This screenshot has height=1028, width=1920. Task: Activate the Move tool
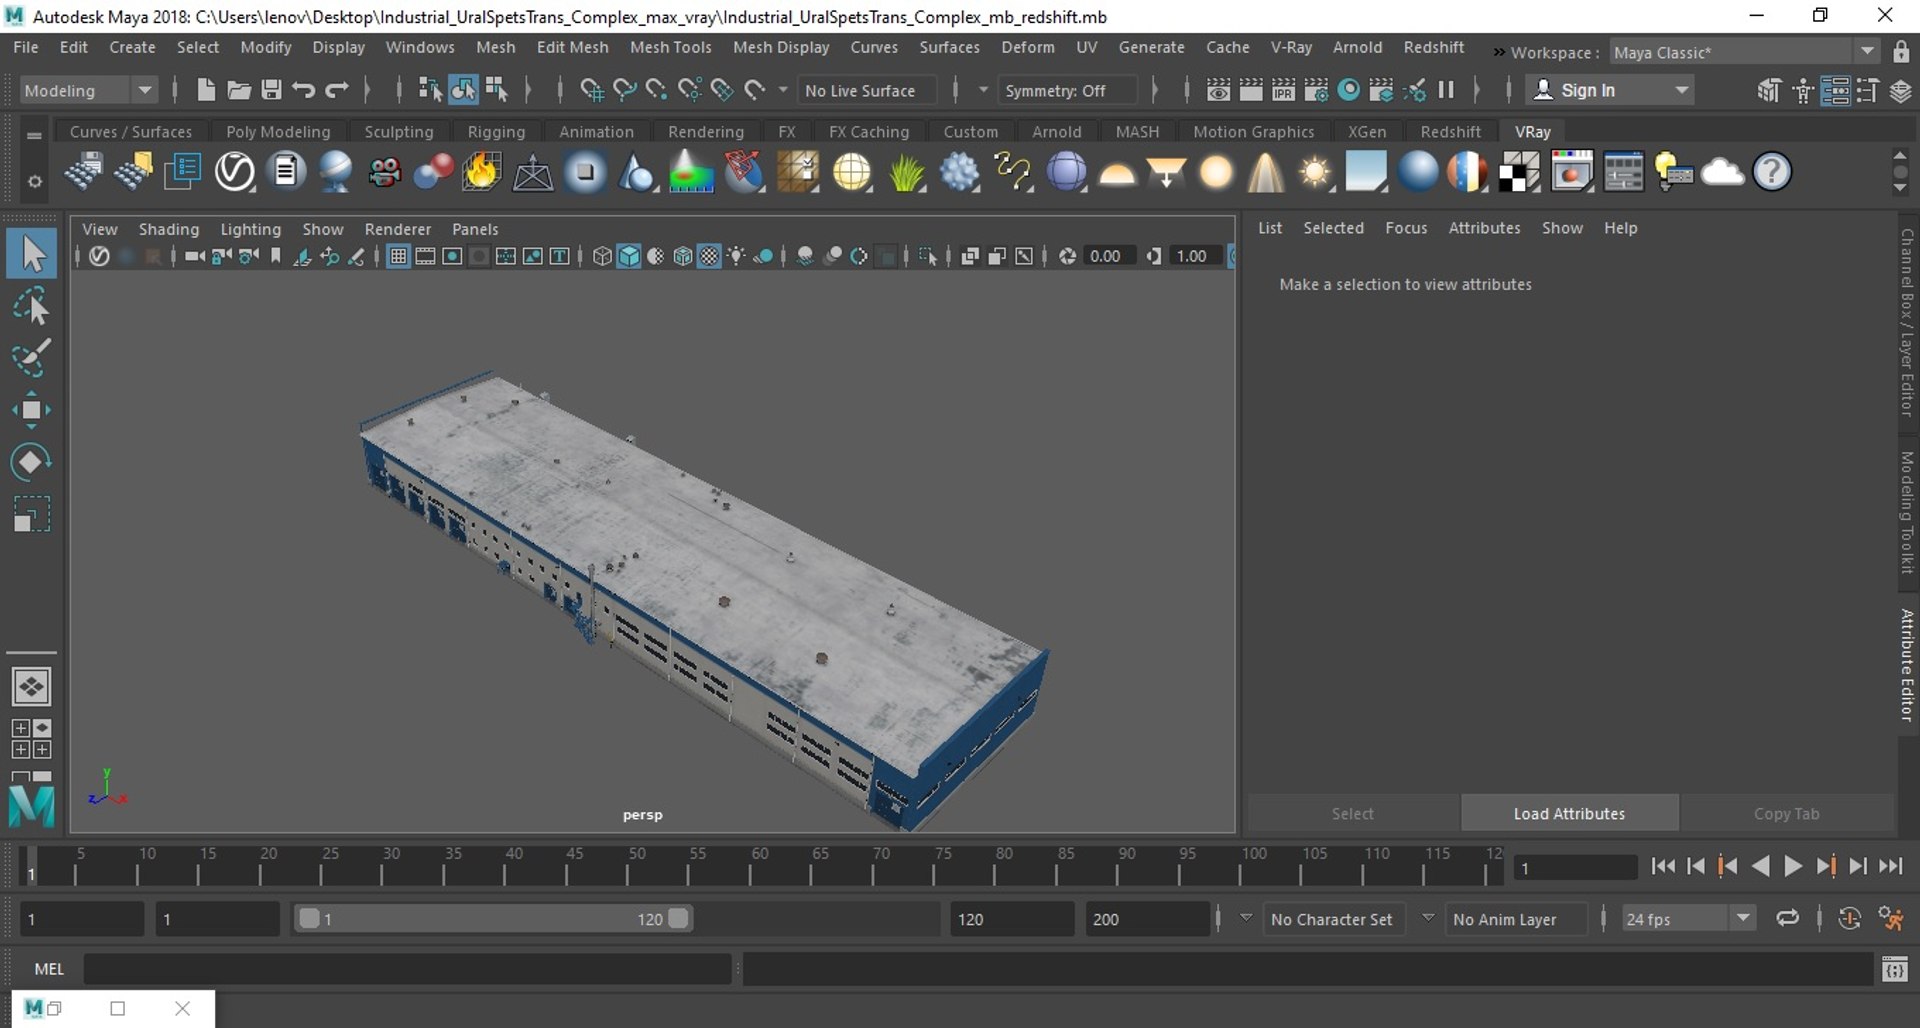click(32, 410)
